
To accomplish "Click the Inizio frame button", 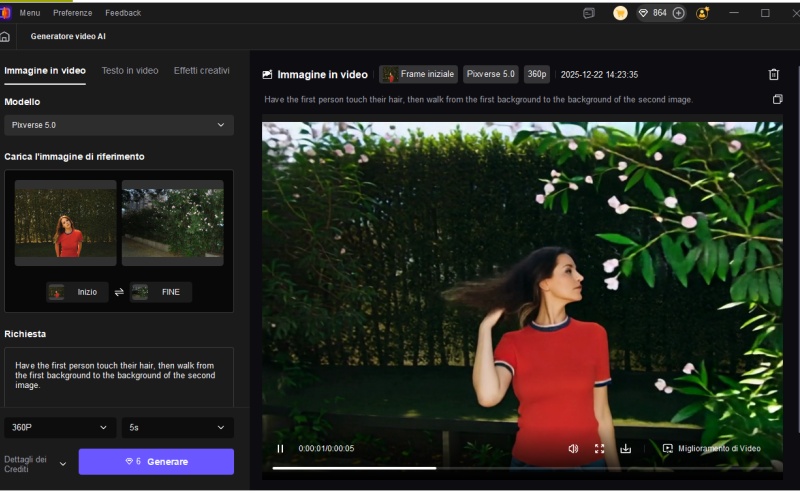I will click(x=77, y=292).
